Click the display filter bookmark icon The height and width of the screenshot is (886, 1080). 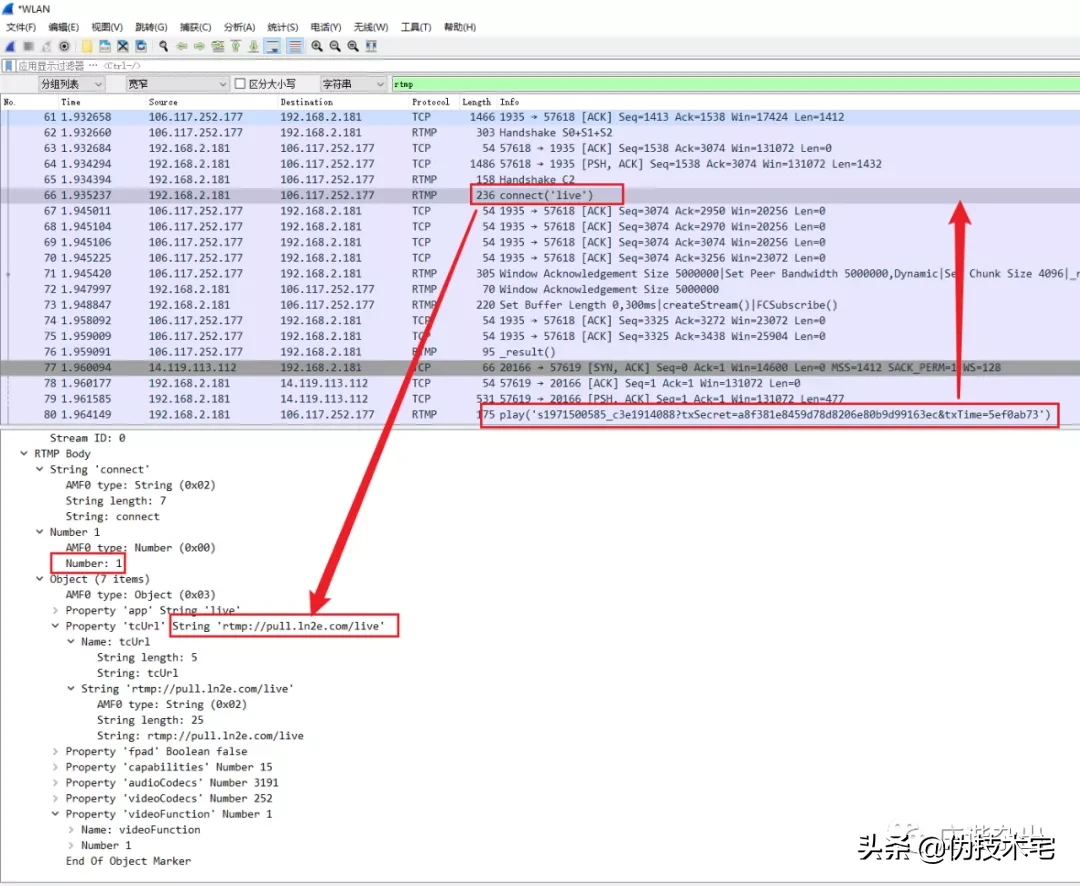click(8, 66)
